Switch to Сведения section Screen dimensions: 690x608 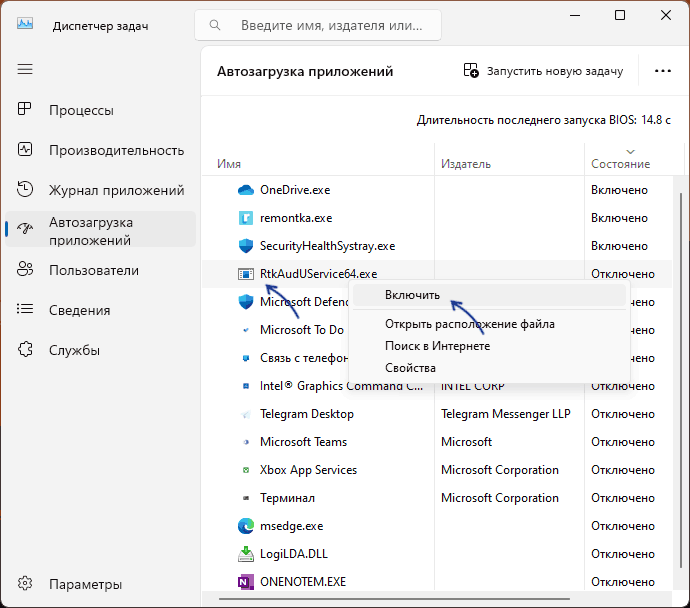(x=100, y=310)
